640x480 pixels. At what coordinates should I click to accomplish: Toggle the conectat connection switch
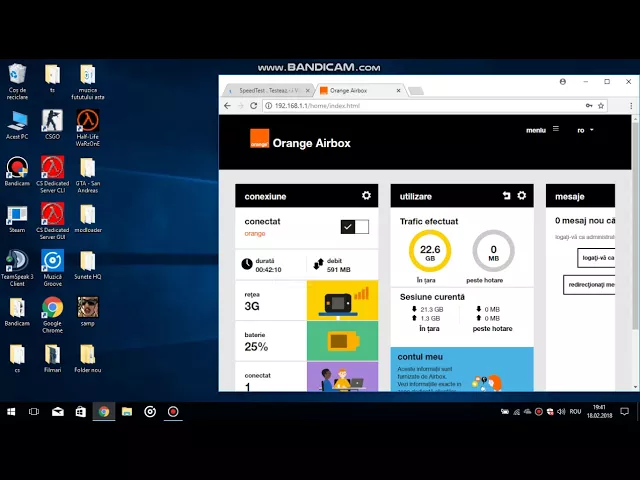click(x=355, y=227)
